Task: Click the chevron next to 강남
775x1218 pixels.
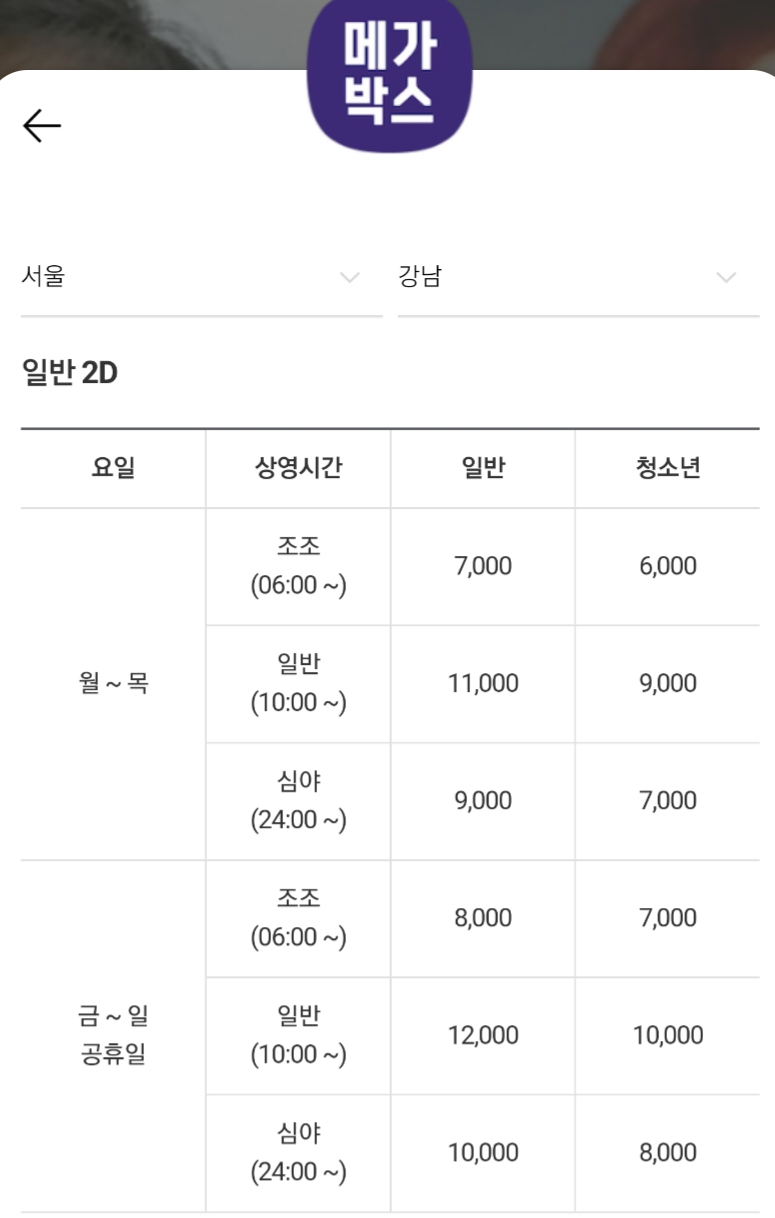Action: pos(726,277)
